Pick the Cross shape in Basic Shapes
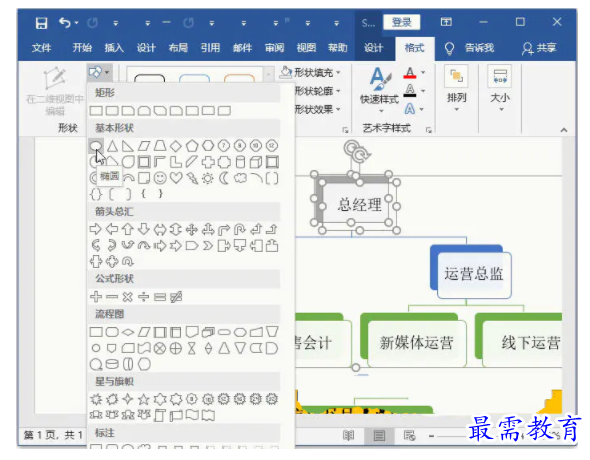 pyautogui.click(x=208, y=162)
